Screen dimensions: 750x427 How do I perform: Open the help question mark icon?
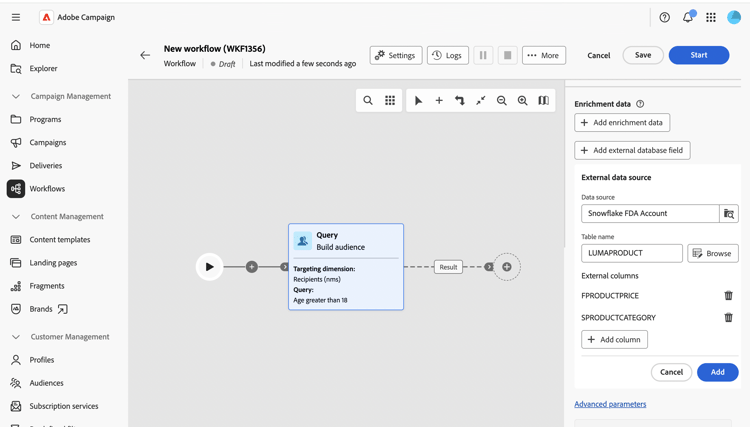tap(664, 17)
